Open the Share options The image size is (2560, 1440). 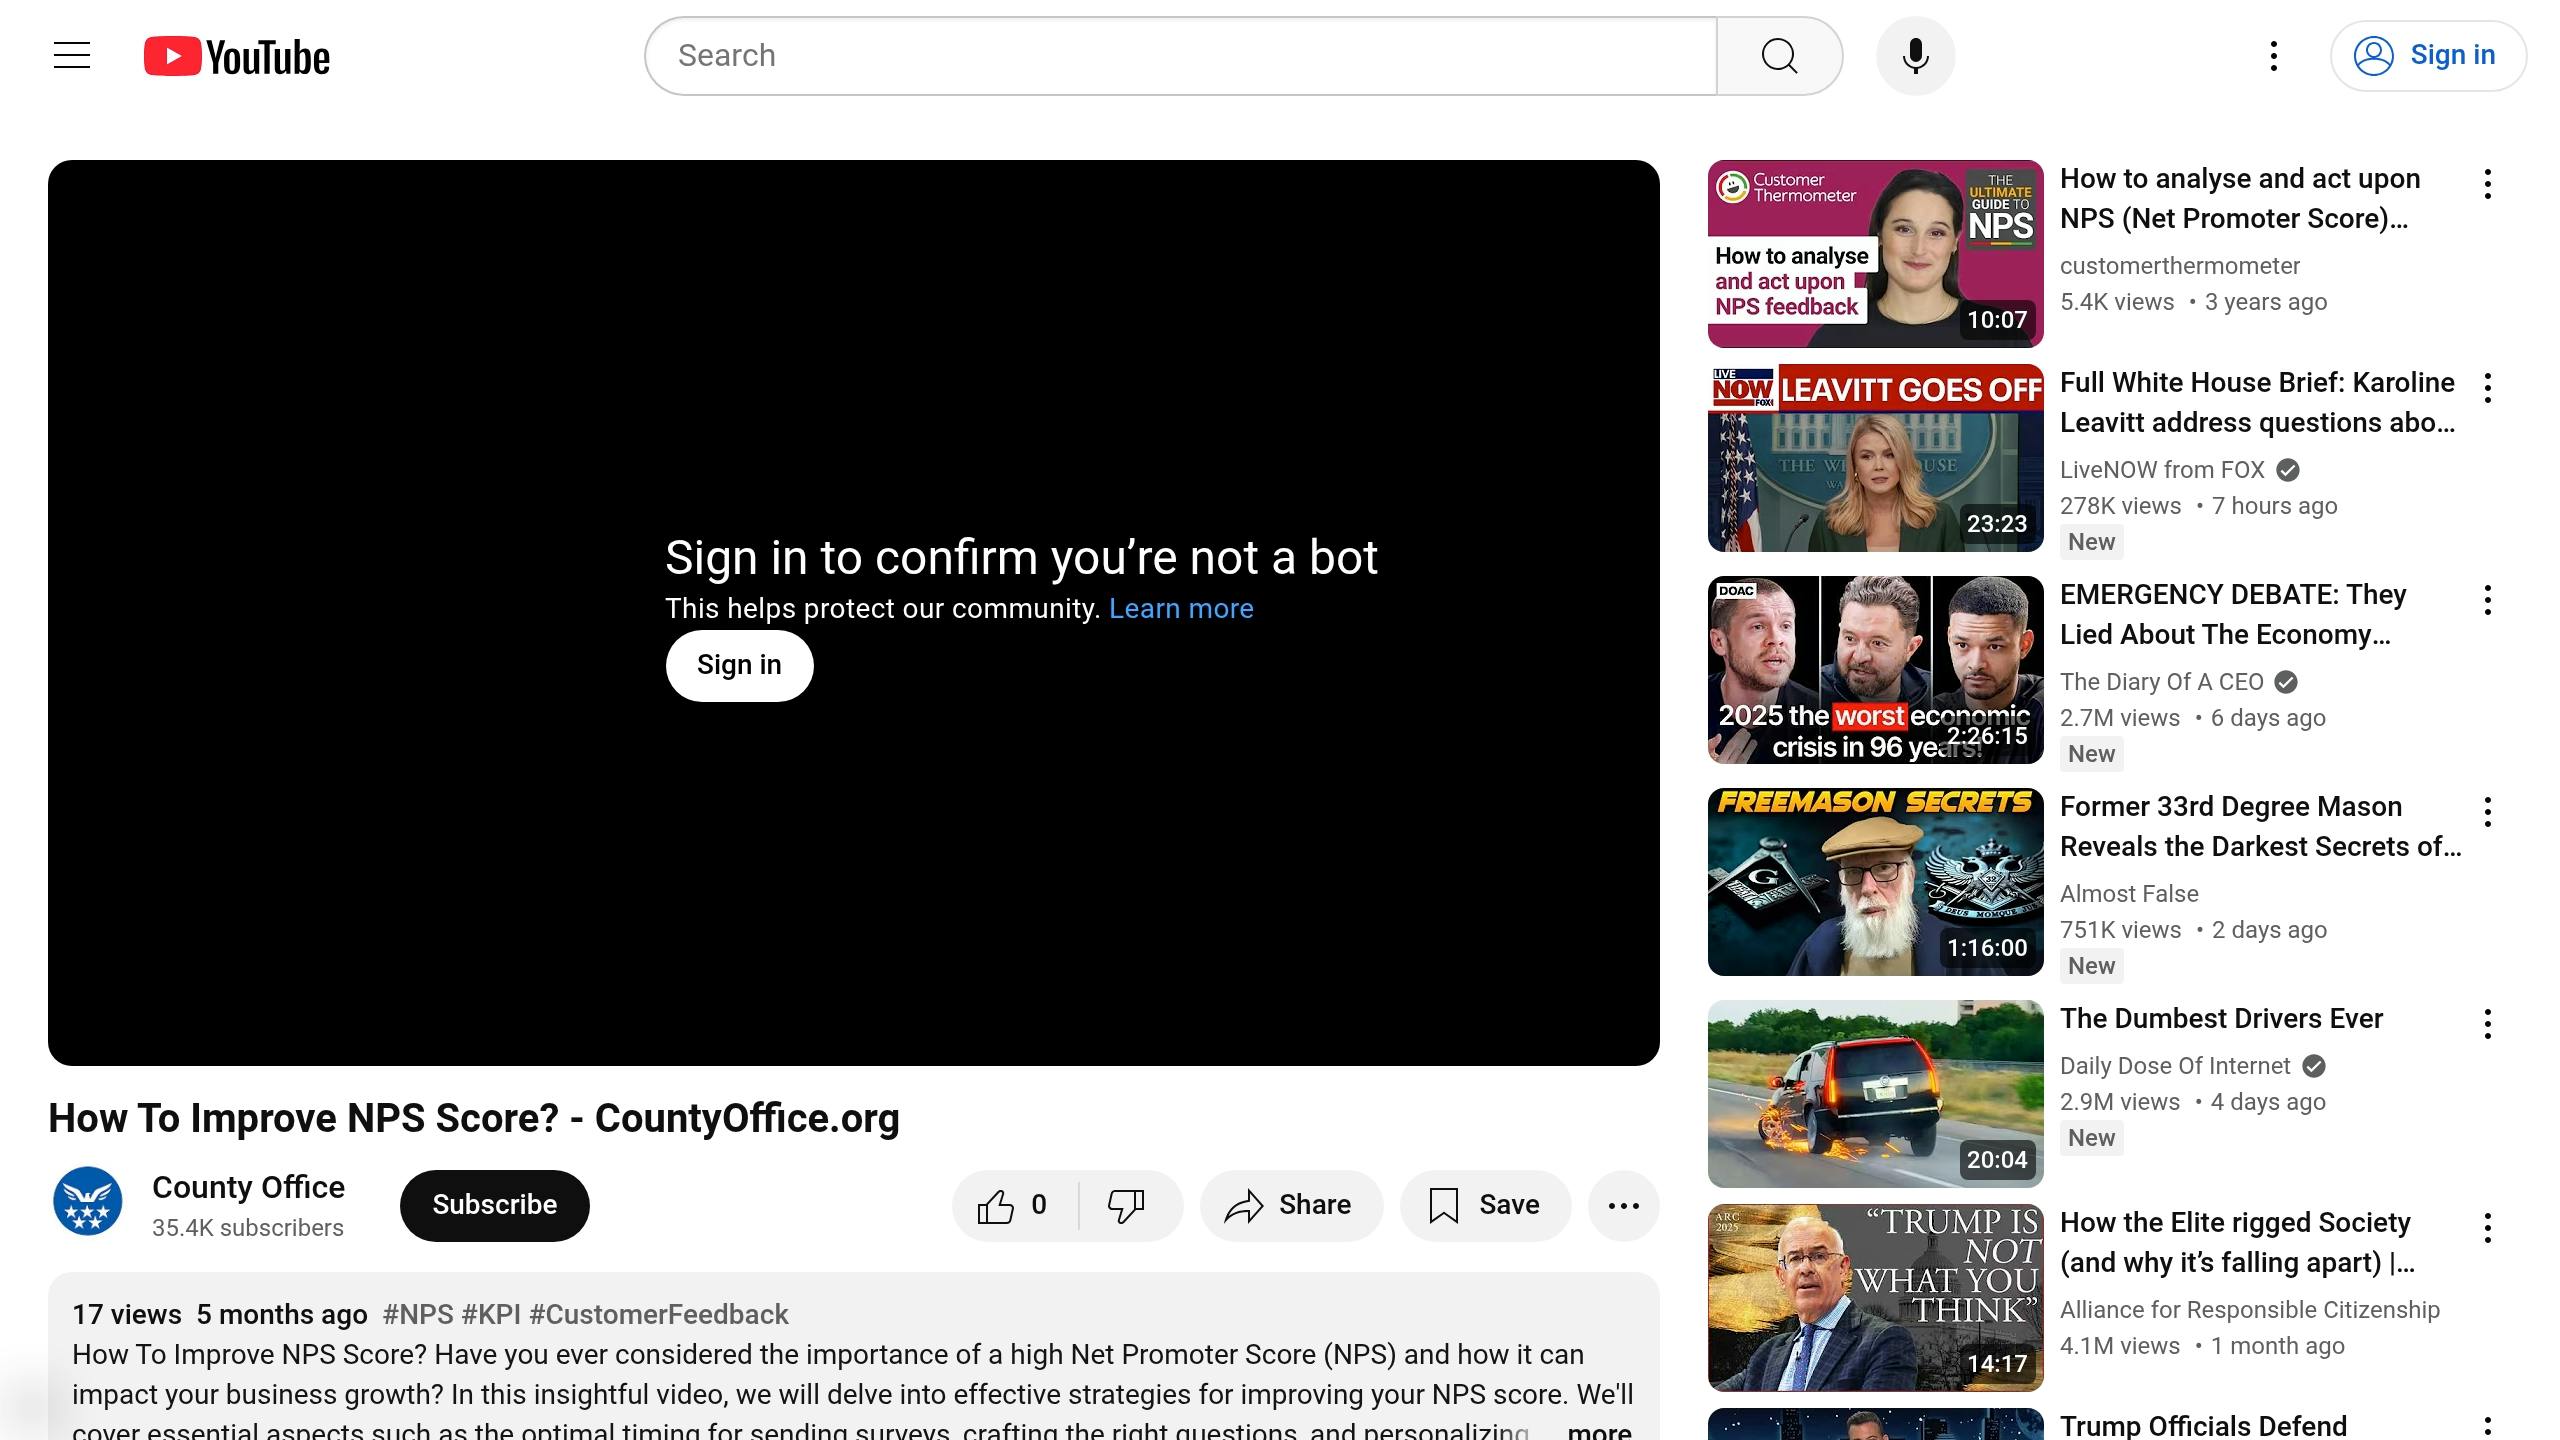pos(1291,1205)
